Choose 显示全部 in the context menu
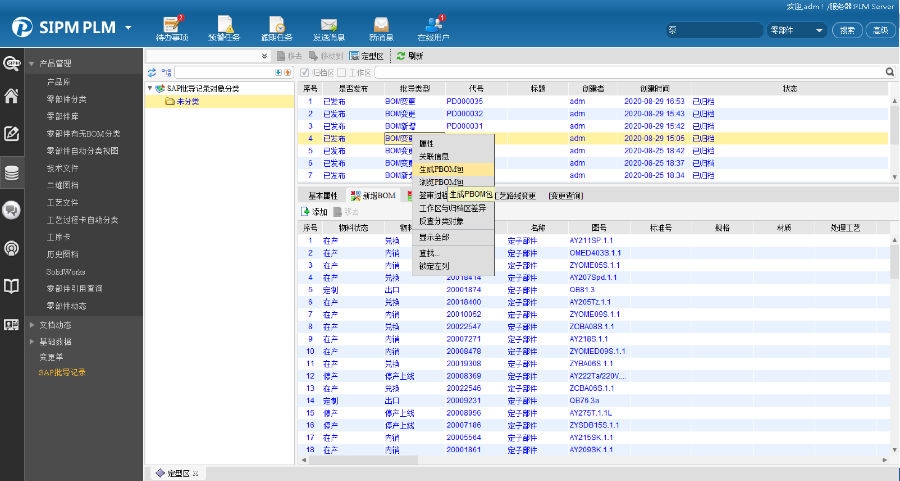This screenshot has width=900, height=481. [433, 237]
